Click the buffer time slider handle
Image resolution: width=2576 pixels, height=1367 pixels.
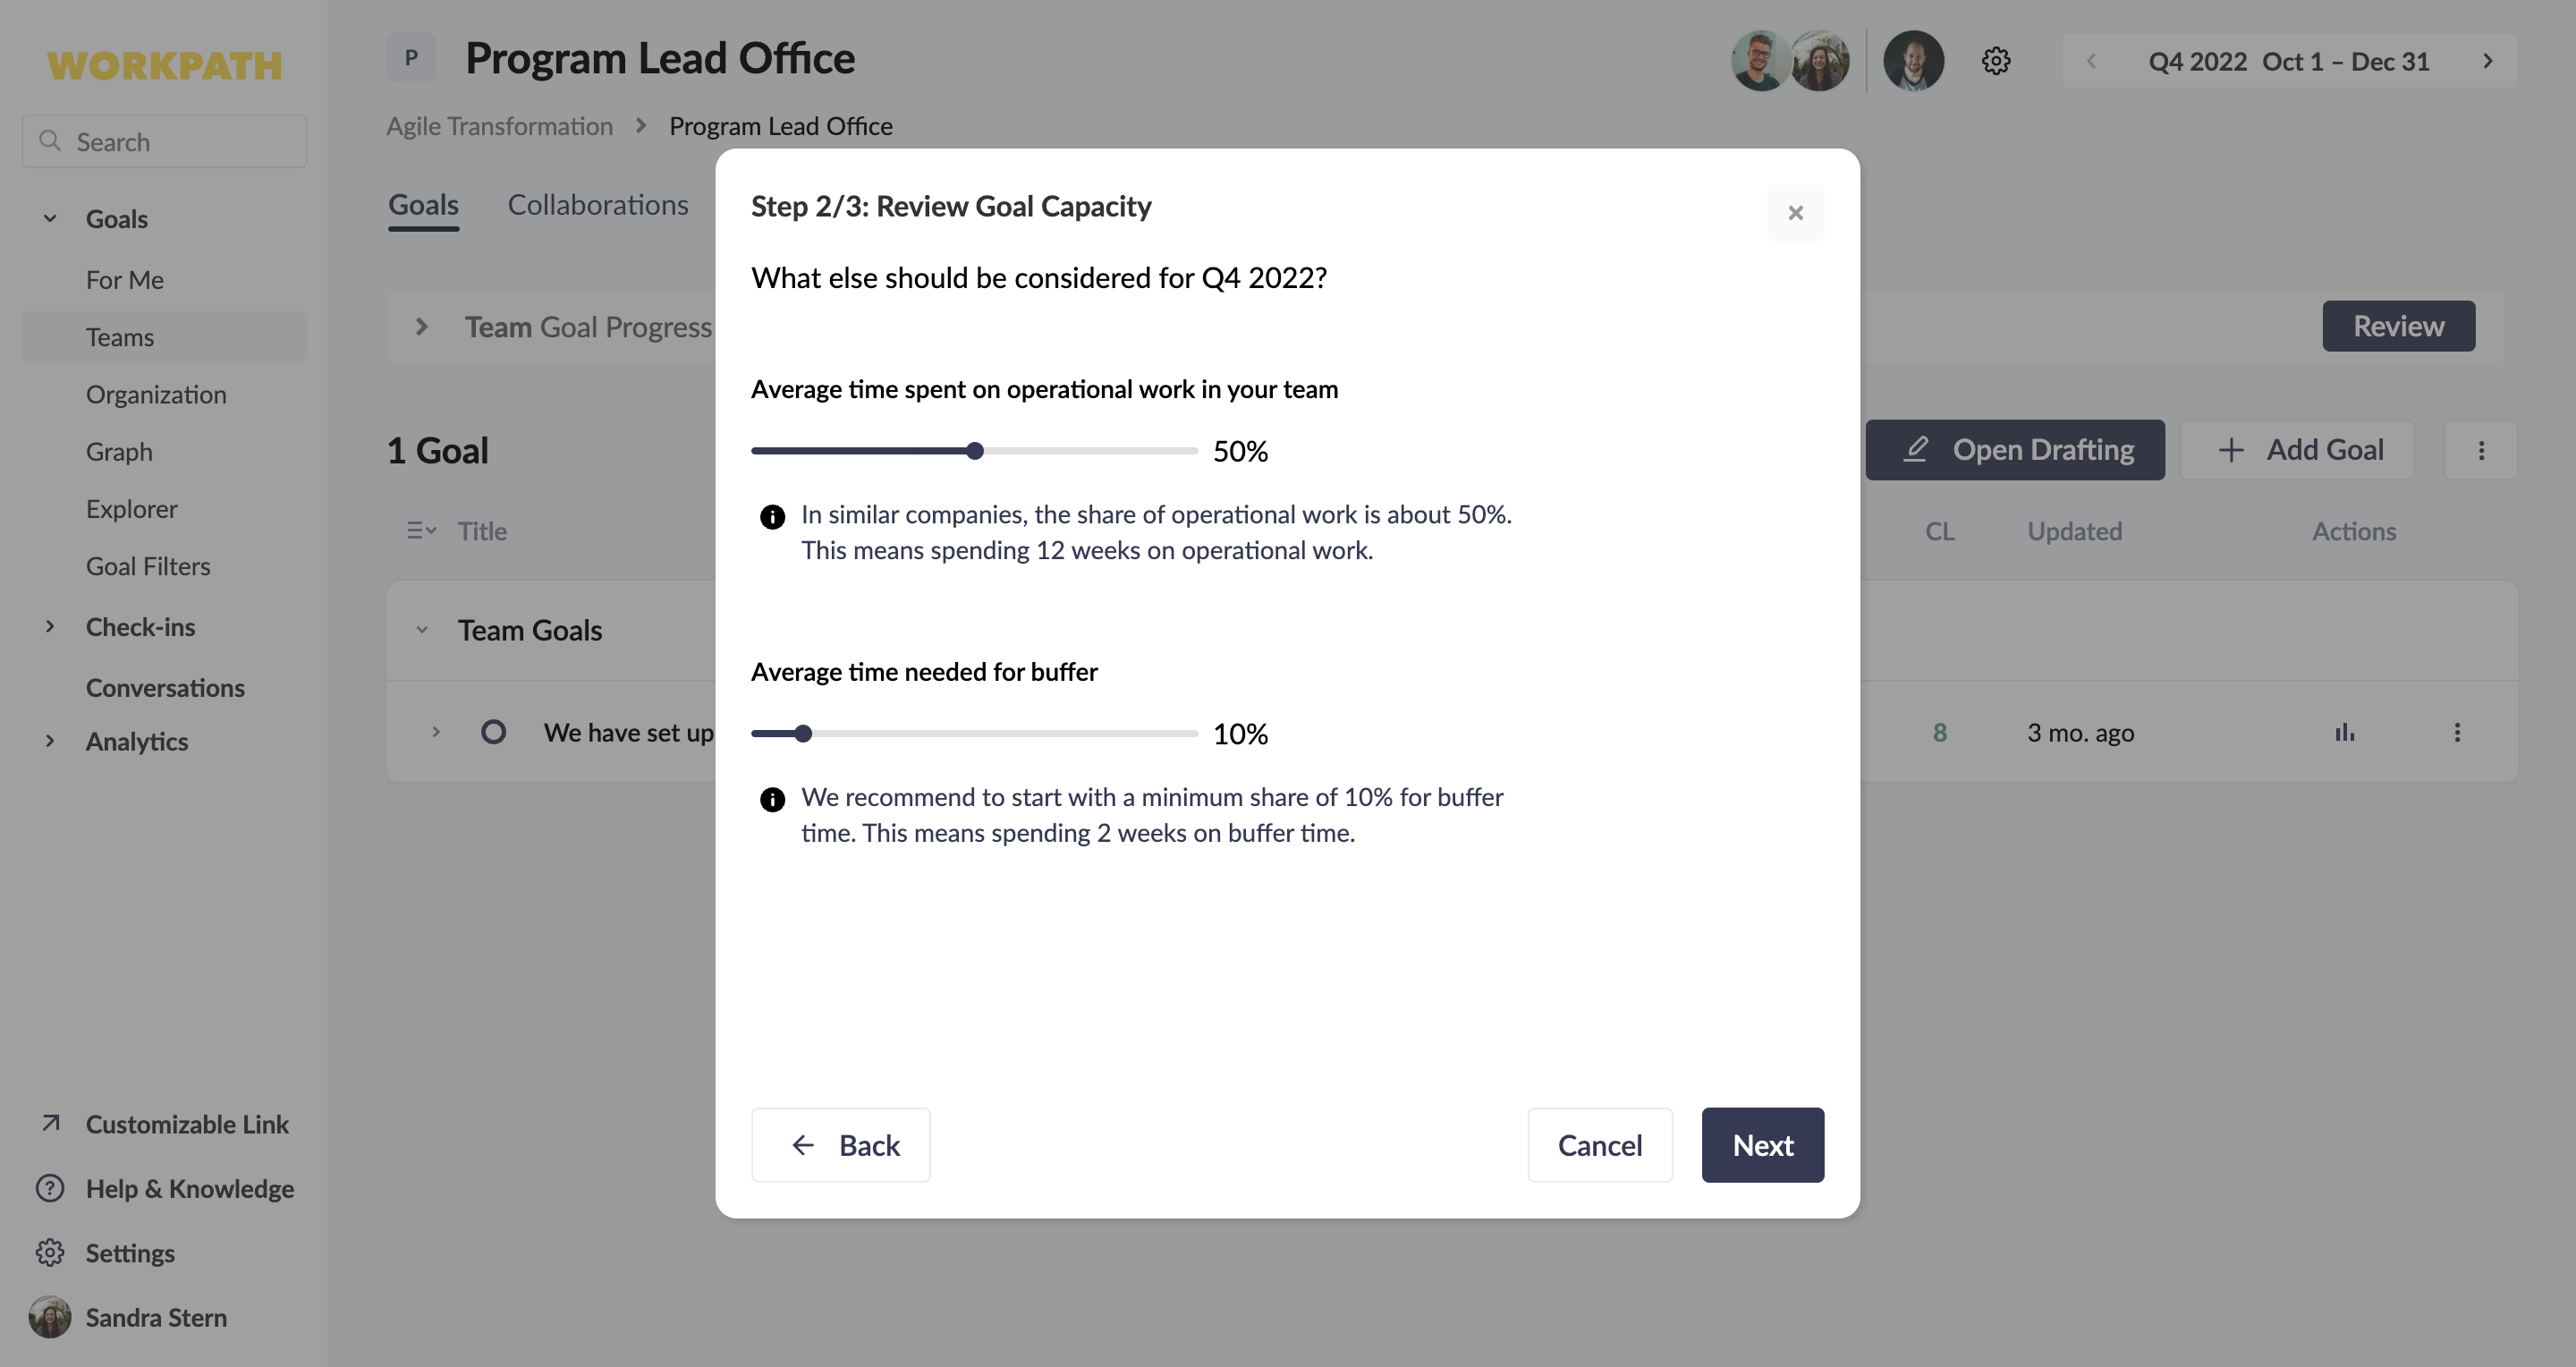[803, 734]
